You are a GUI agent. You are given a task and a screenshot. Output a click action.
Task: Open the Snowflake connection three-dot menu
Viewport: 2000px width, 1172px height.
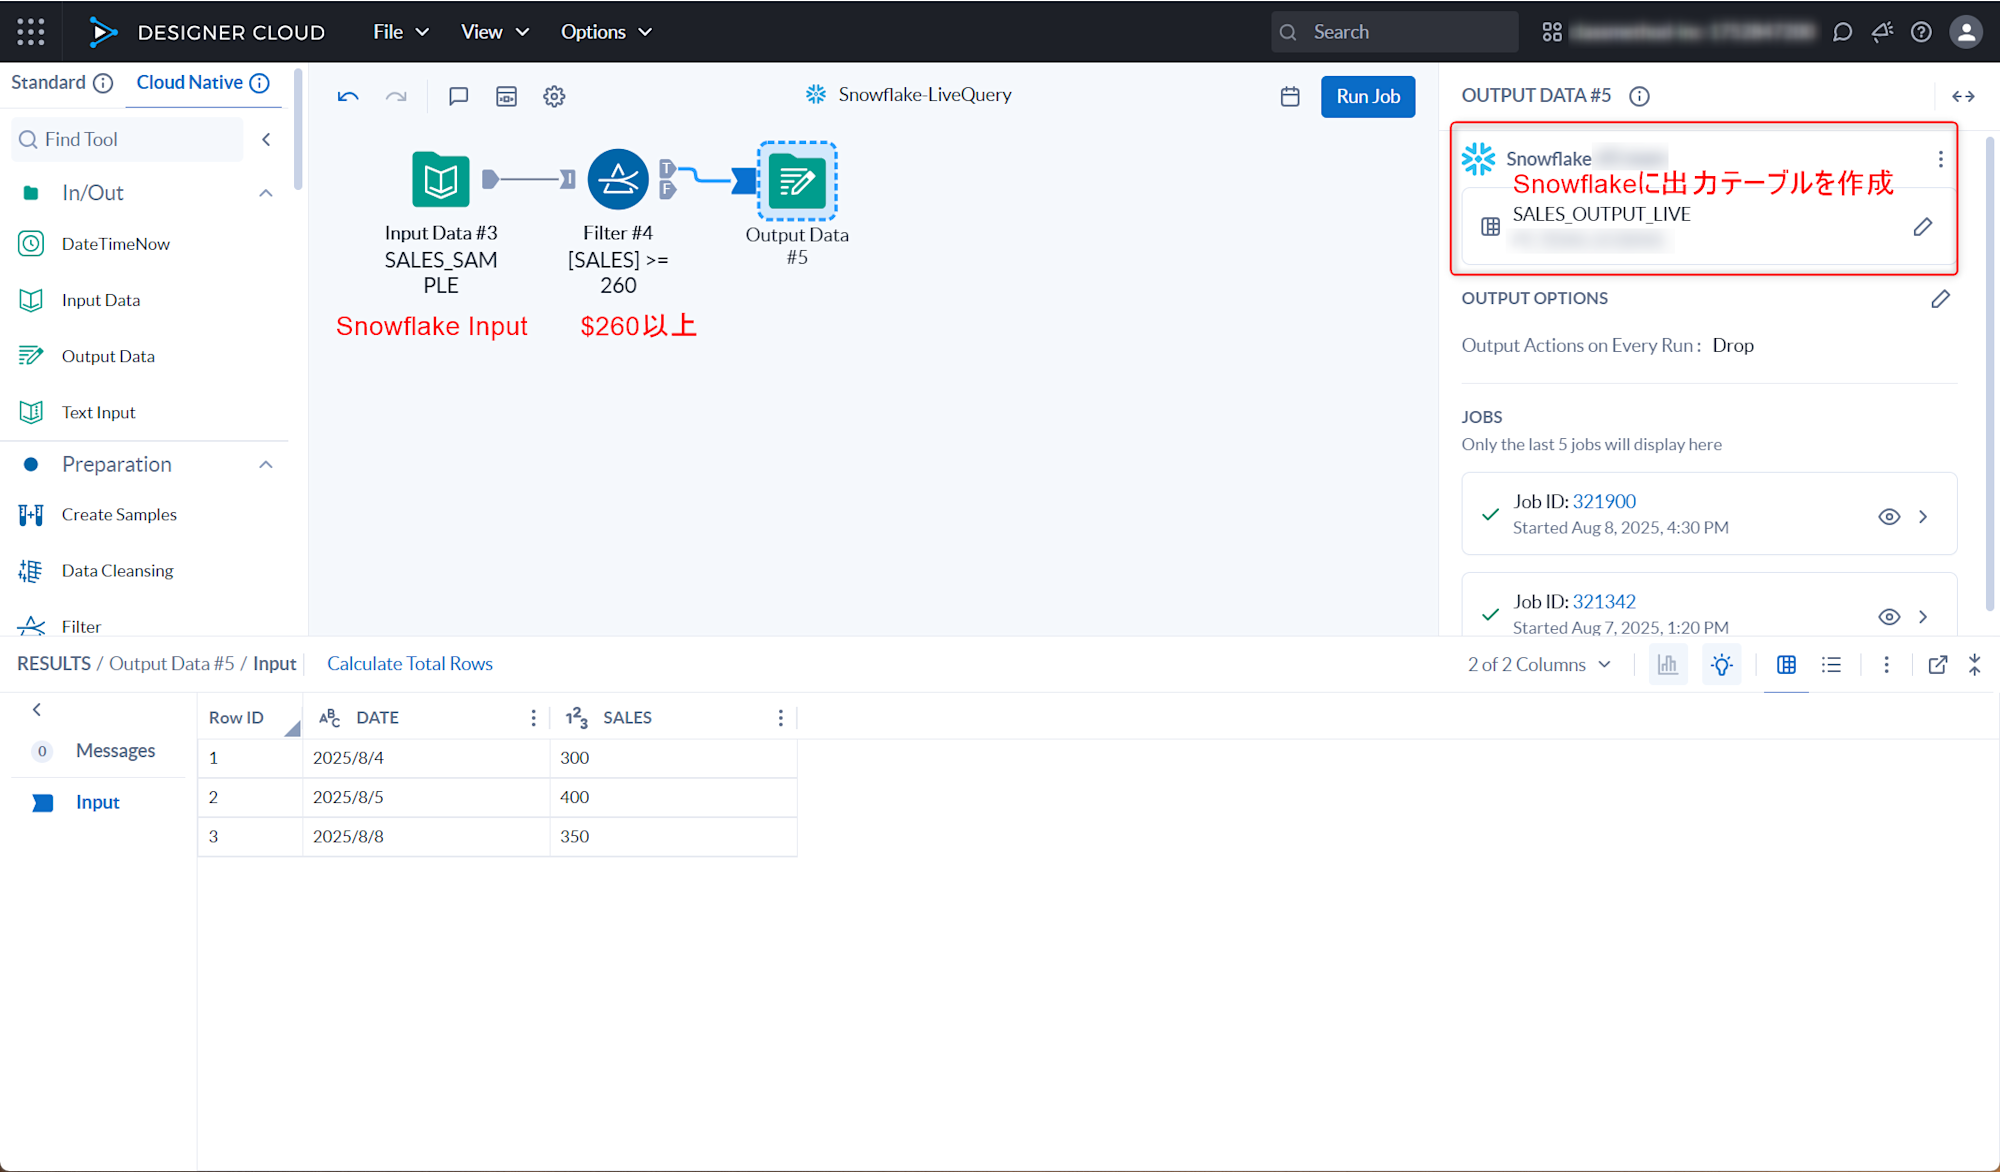click(1940, 159)
